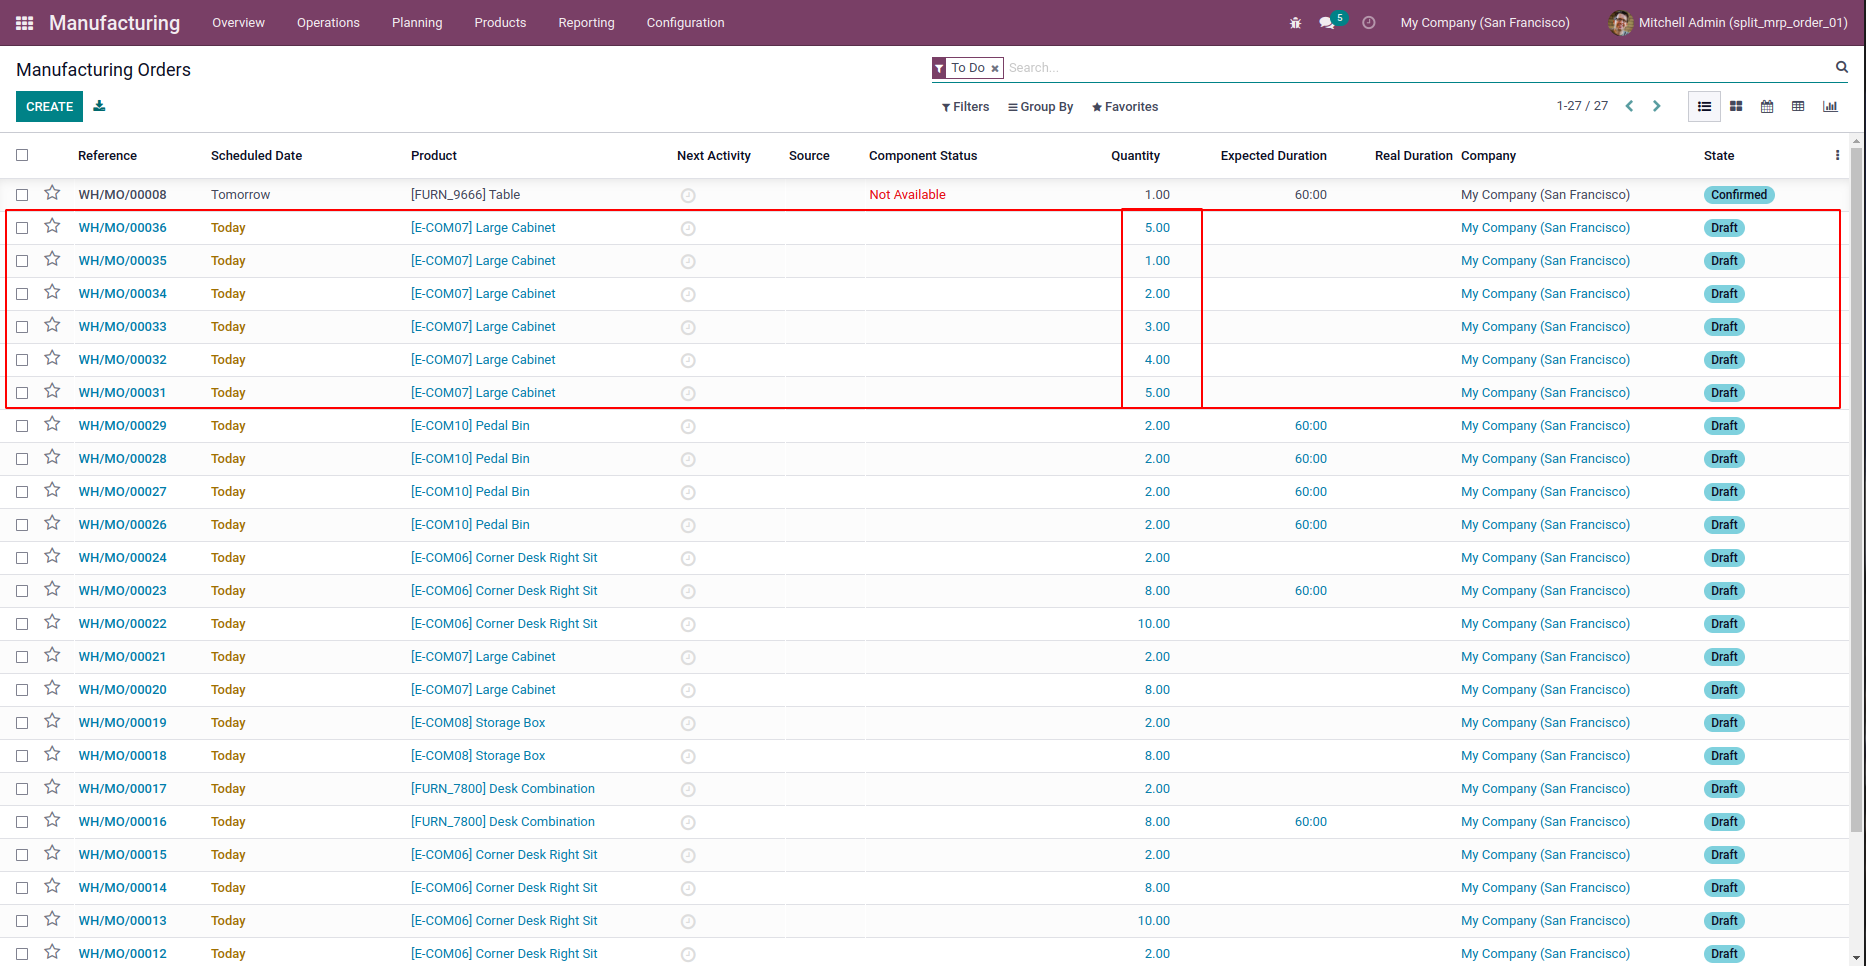Image resolution: width=1866 pixels, height=966 pixels.
Task: Expand the Group By dropdown
Action: click(1040, 107)
